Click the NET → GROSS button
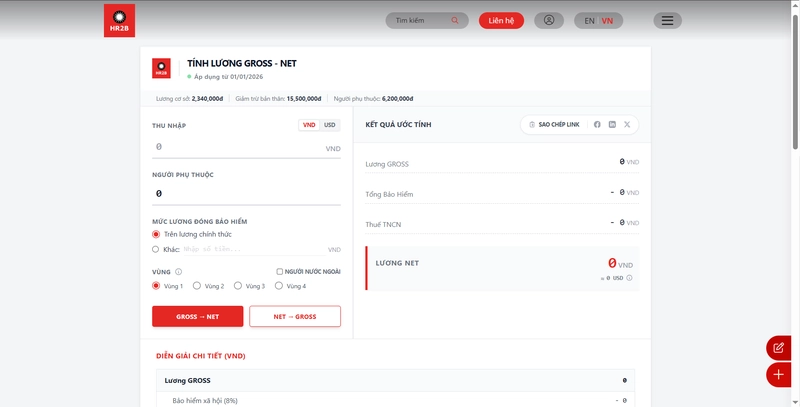800x407 pixels. click(295, 316)
